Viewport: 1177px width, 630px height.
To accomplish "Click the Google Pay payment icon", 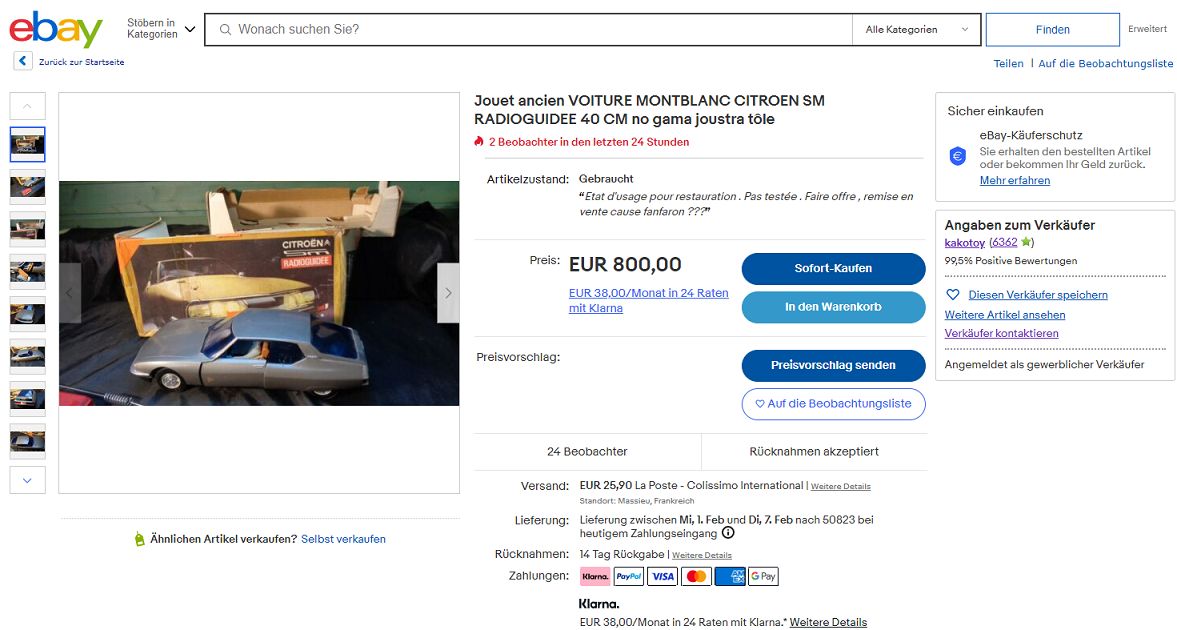I will click(x=763, y=577).
